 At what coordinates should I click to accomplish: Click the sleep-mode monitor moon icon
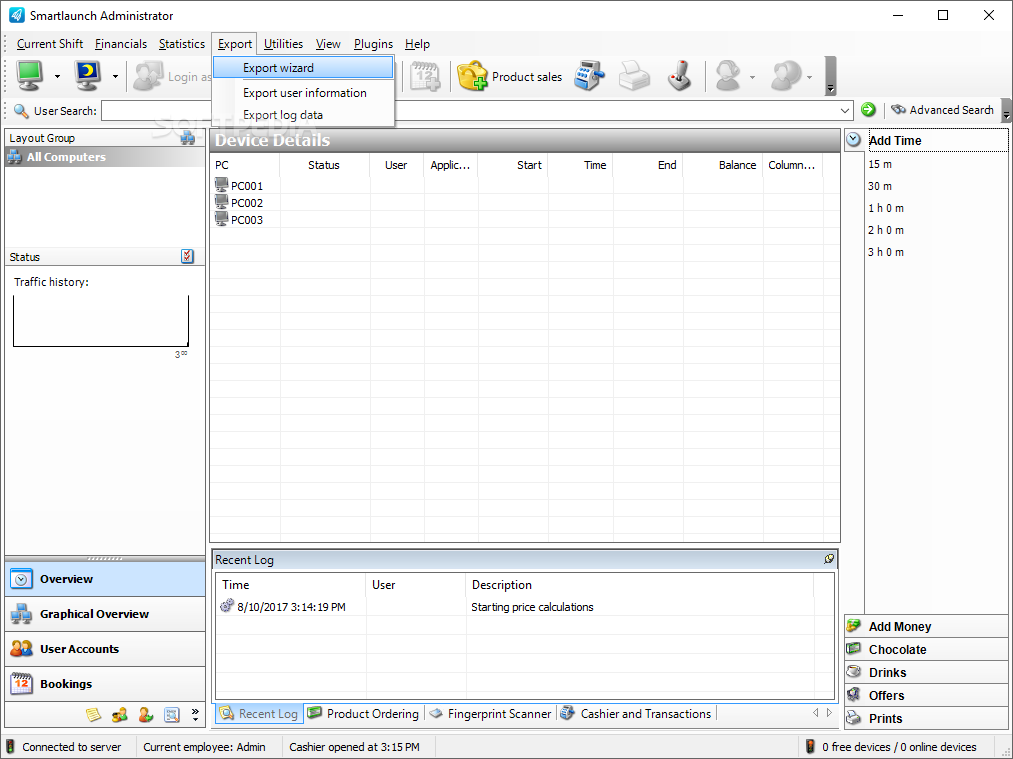(87, 76)
